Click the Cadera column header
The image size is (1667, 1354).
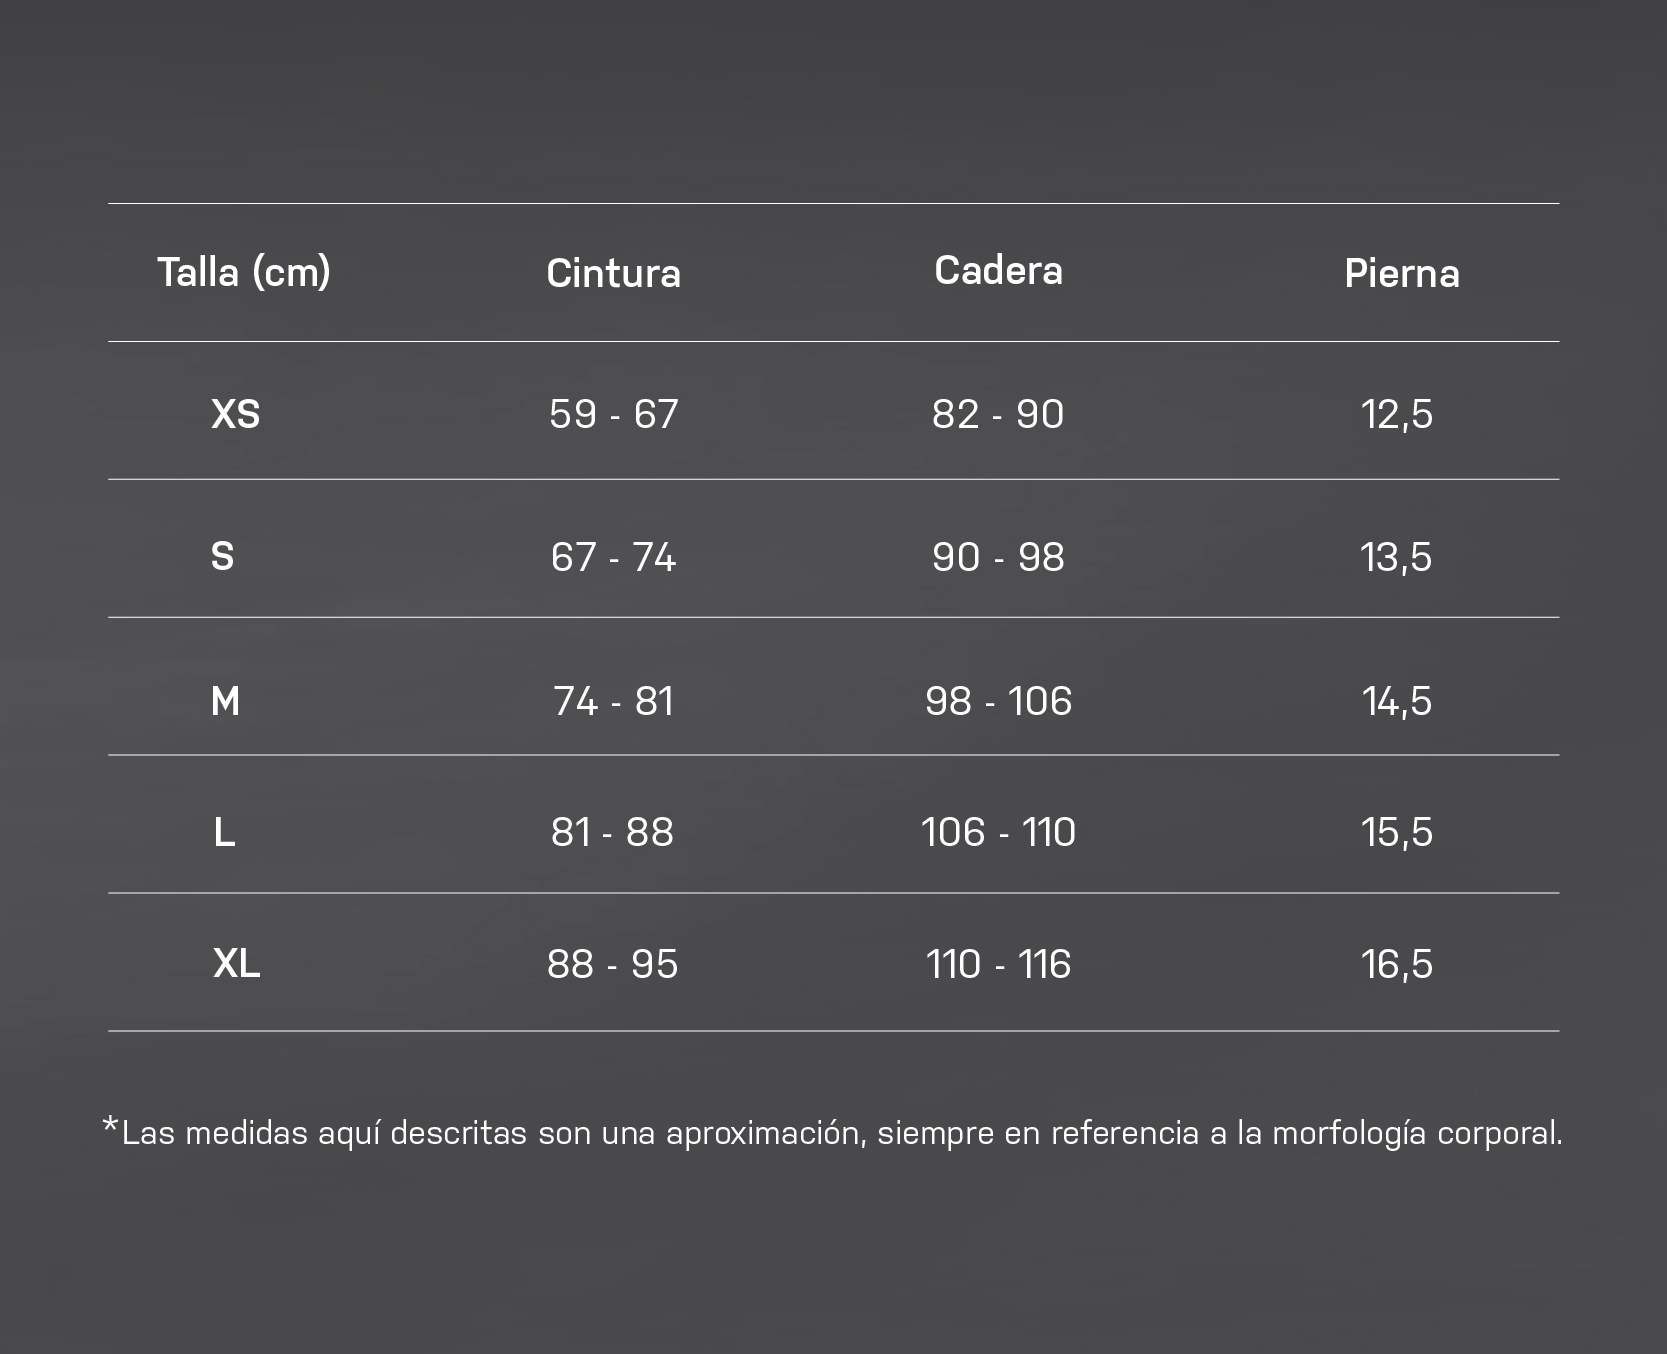[998, 270]
